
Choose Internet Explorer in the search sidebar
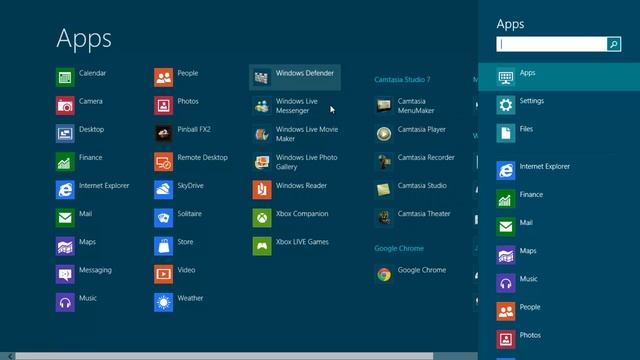pyautogui.click(x=559, y=171)
